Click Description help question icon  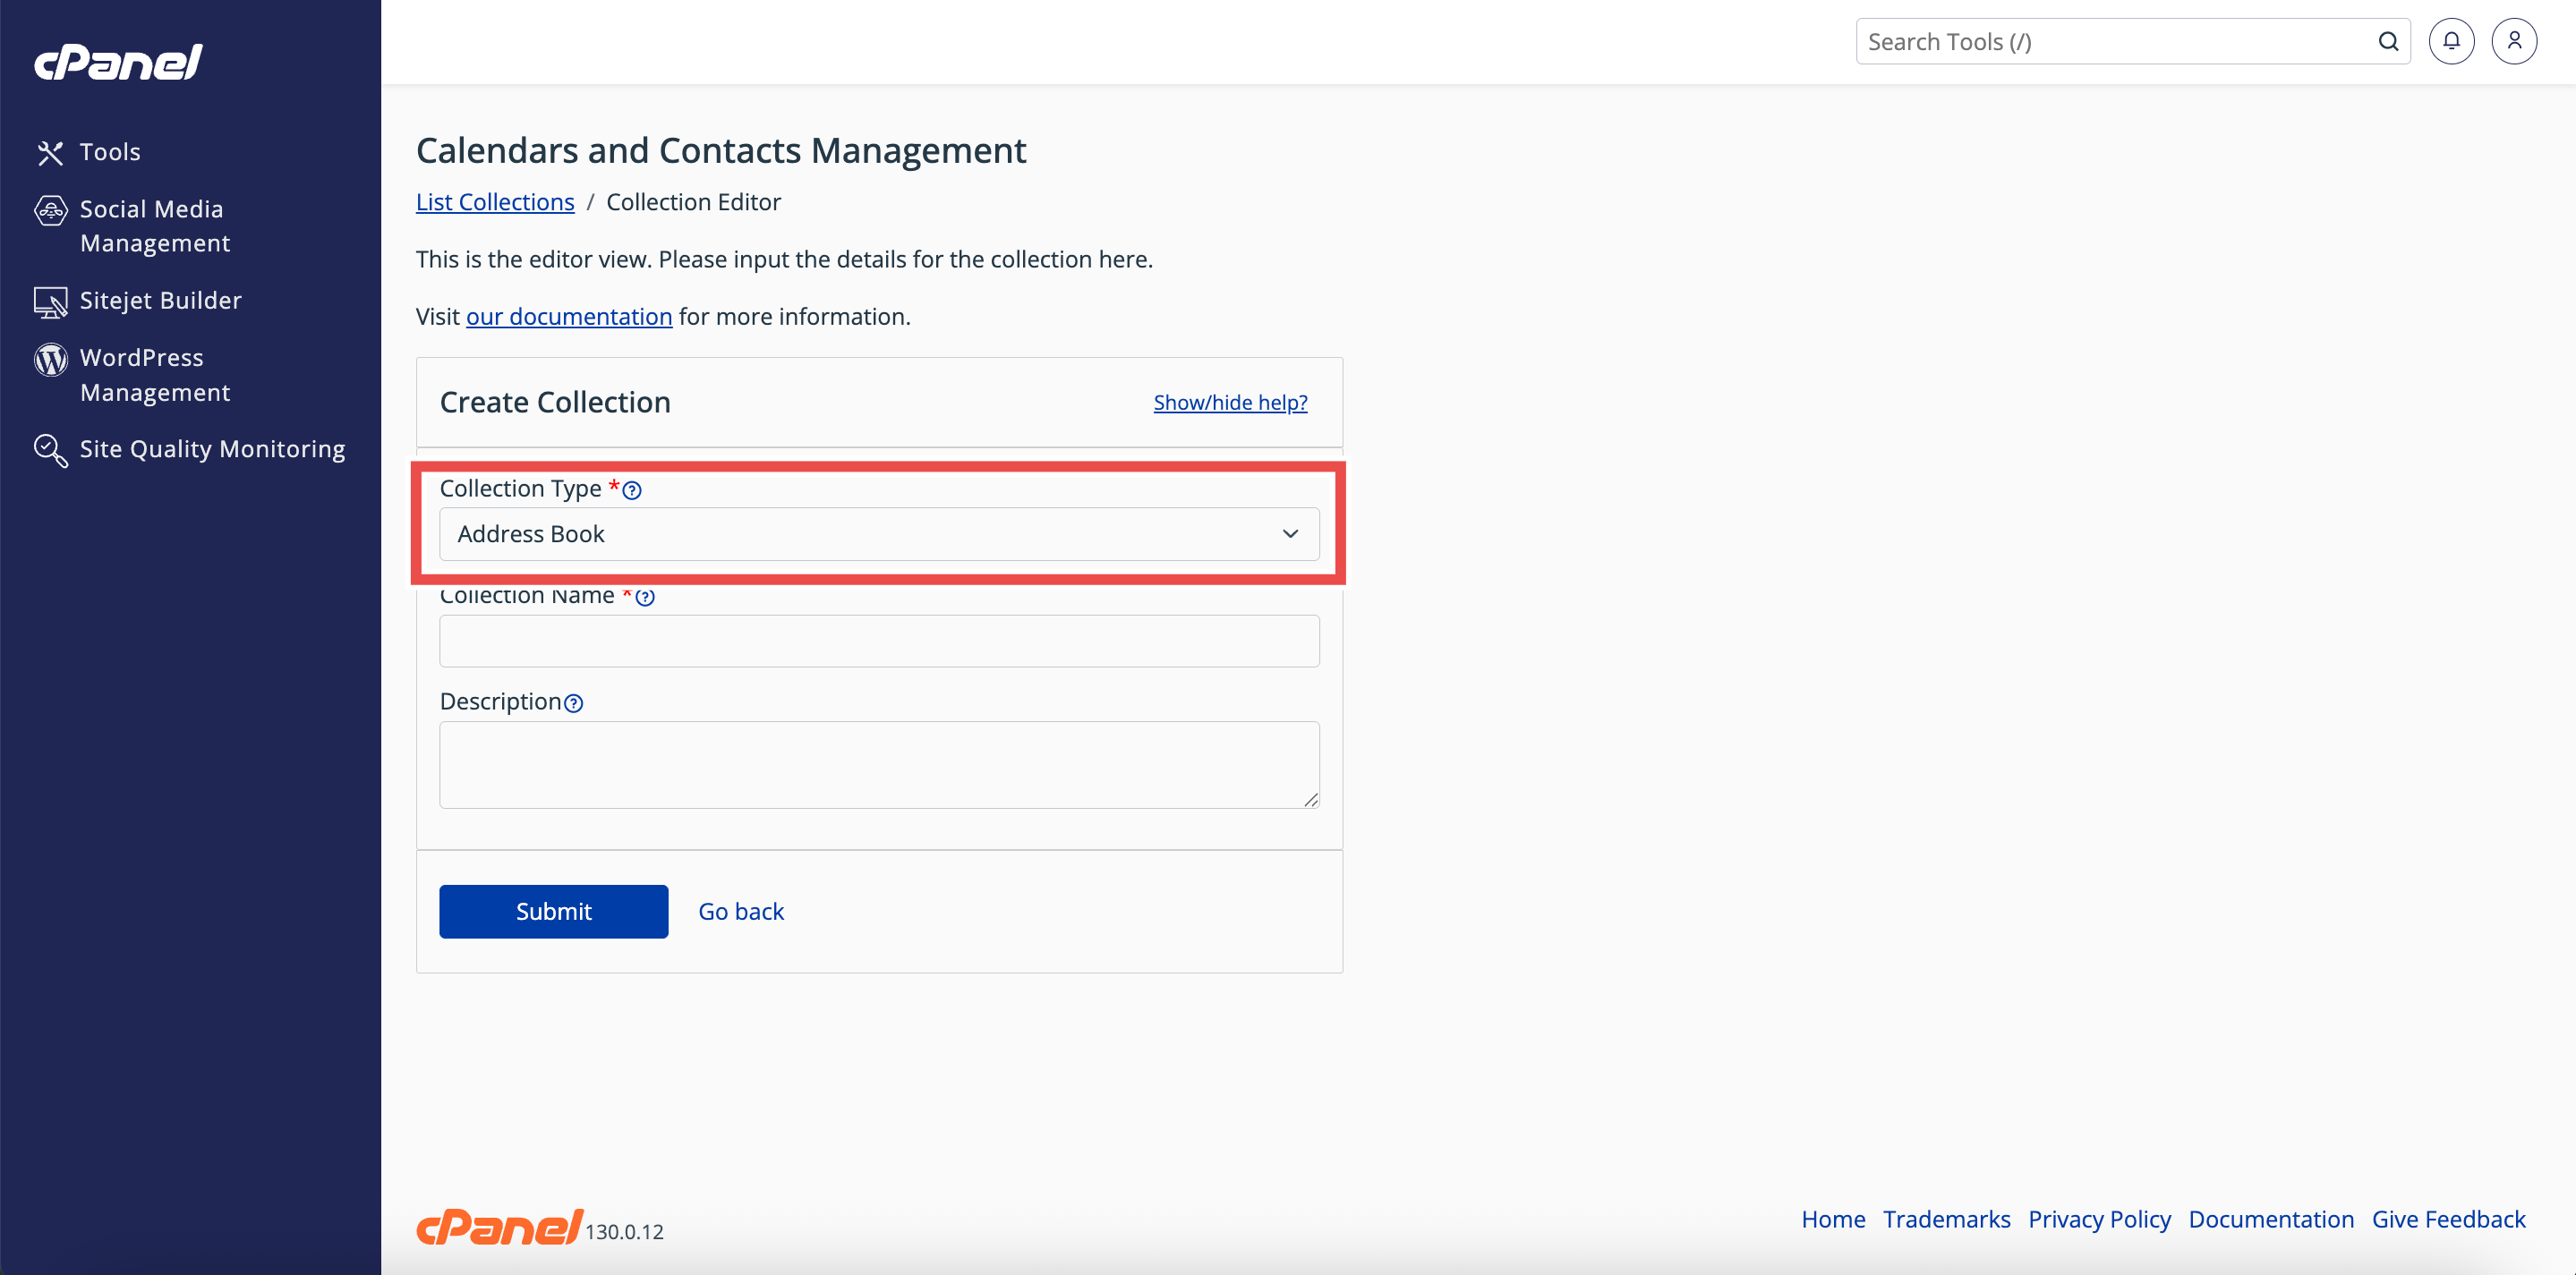pyautogui.click(x=573, y=703)
